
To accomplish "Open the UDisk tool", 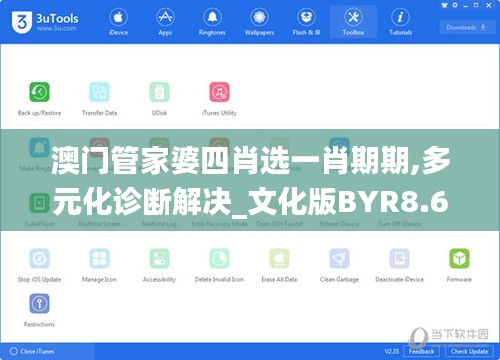I will pos(159,99).
